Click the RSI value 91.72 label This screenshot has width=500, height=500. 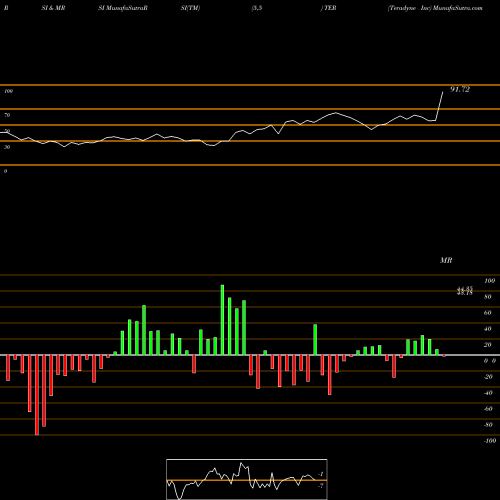coord(460,89)
